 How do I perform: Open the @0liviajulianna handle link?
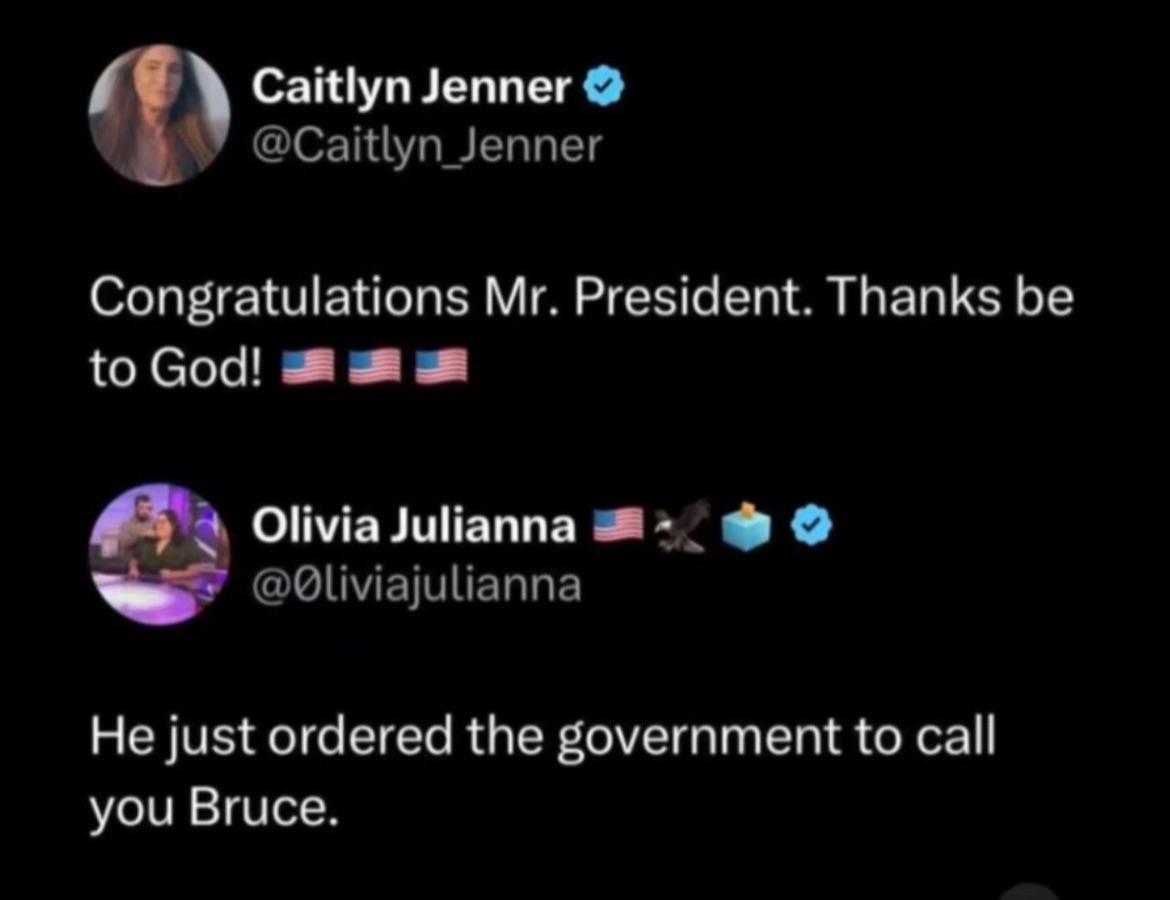pyautogui.click(x=416, y=584)
